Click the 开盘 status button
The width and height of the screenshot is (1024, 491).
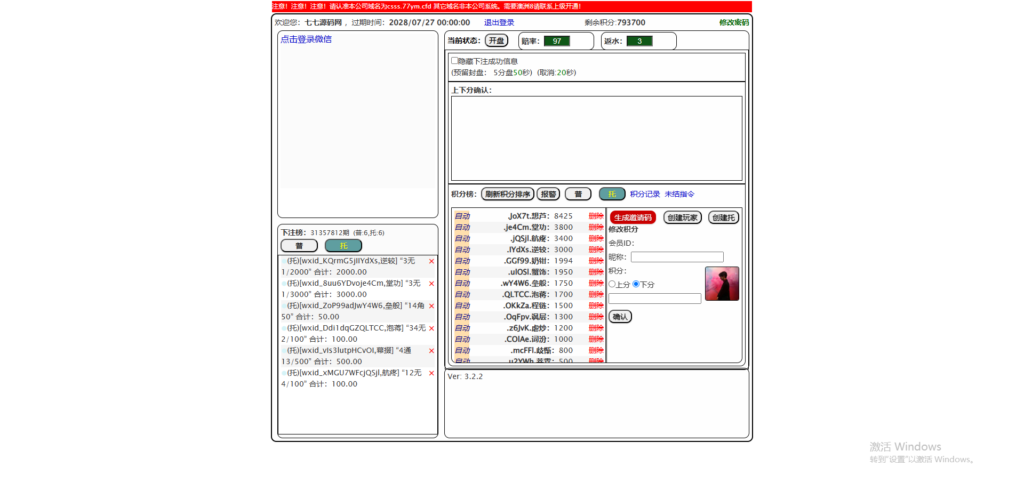(496, 40)
